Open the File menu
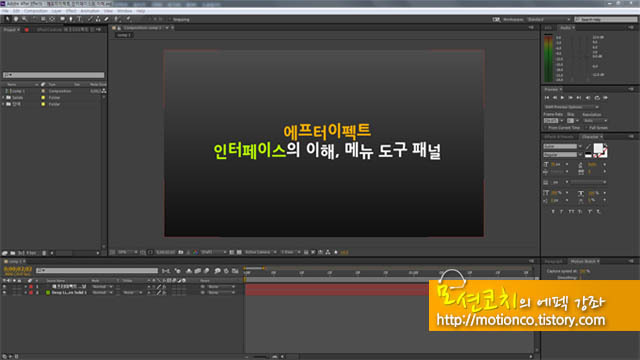The width and height of the screenshot is (640, 360). coord(6,11)
